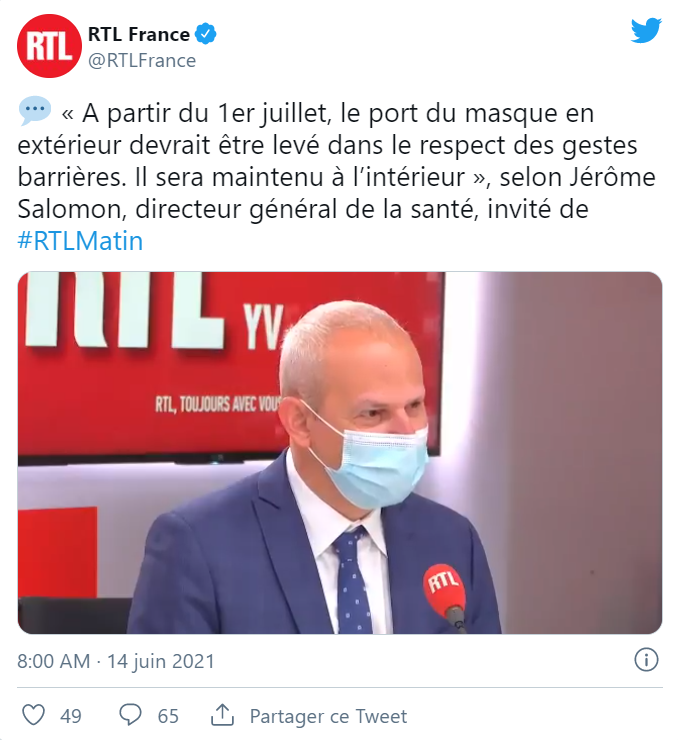Open the RTL France display name

pos(139,34)
